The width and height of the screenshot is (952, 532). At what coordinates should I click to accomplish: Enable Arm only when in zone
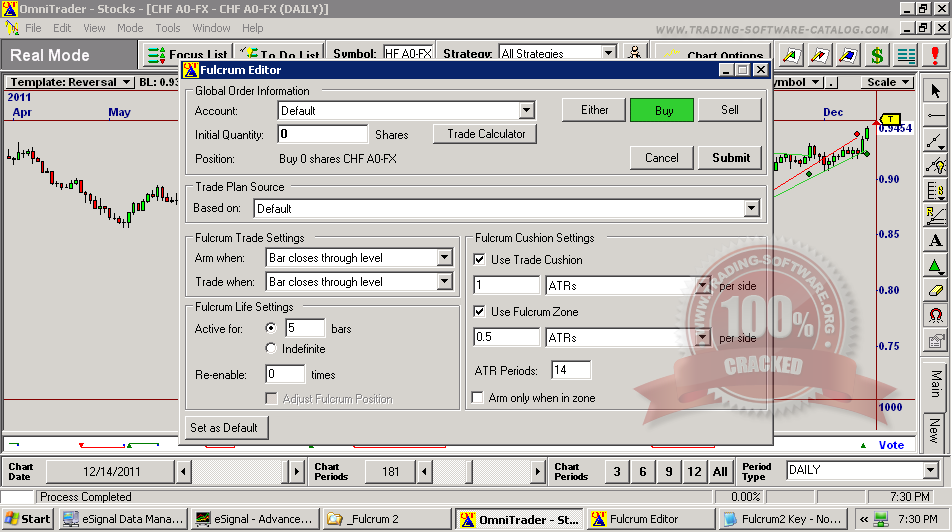479,398
